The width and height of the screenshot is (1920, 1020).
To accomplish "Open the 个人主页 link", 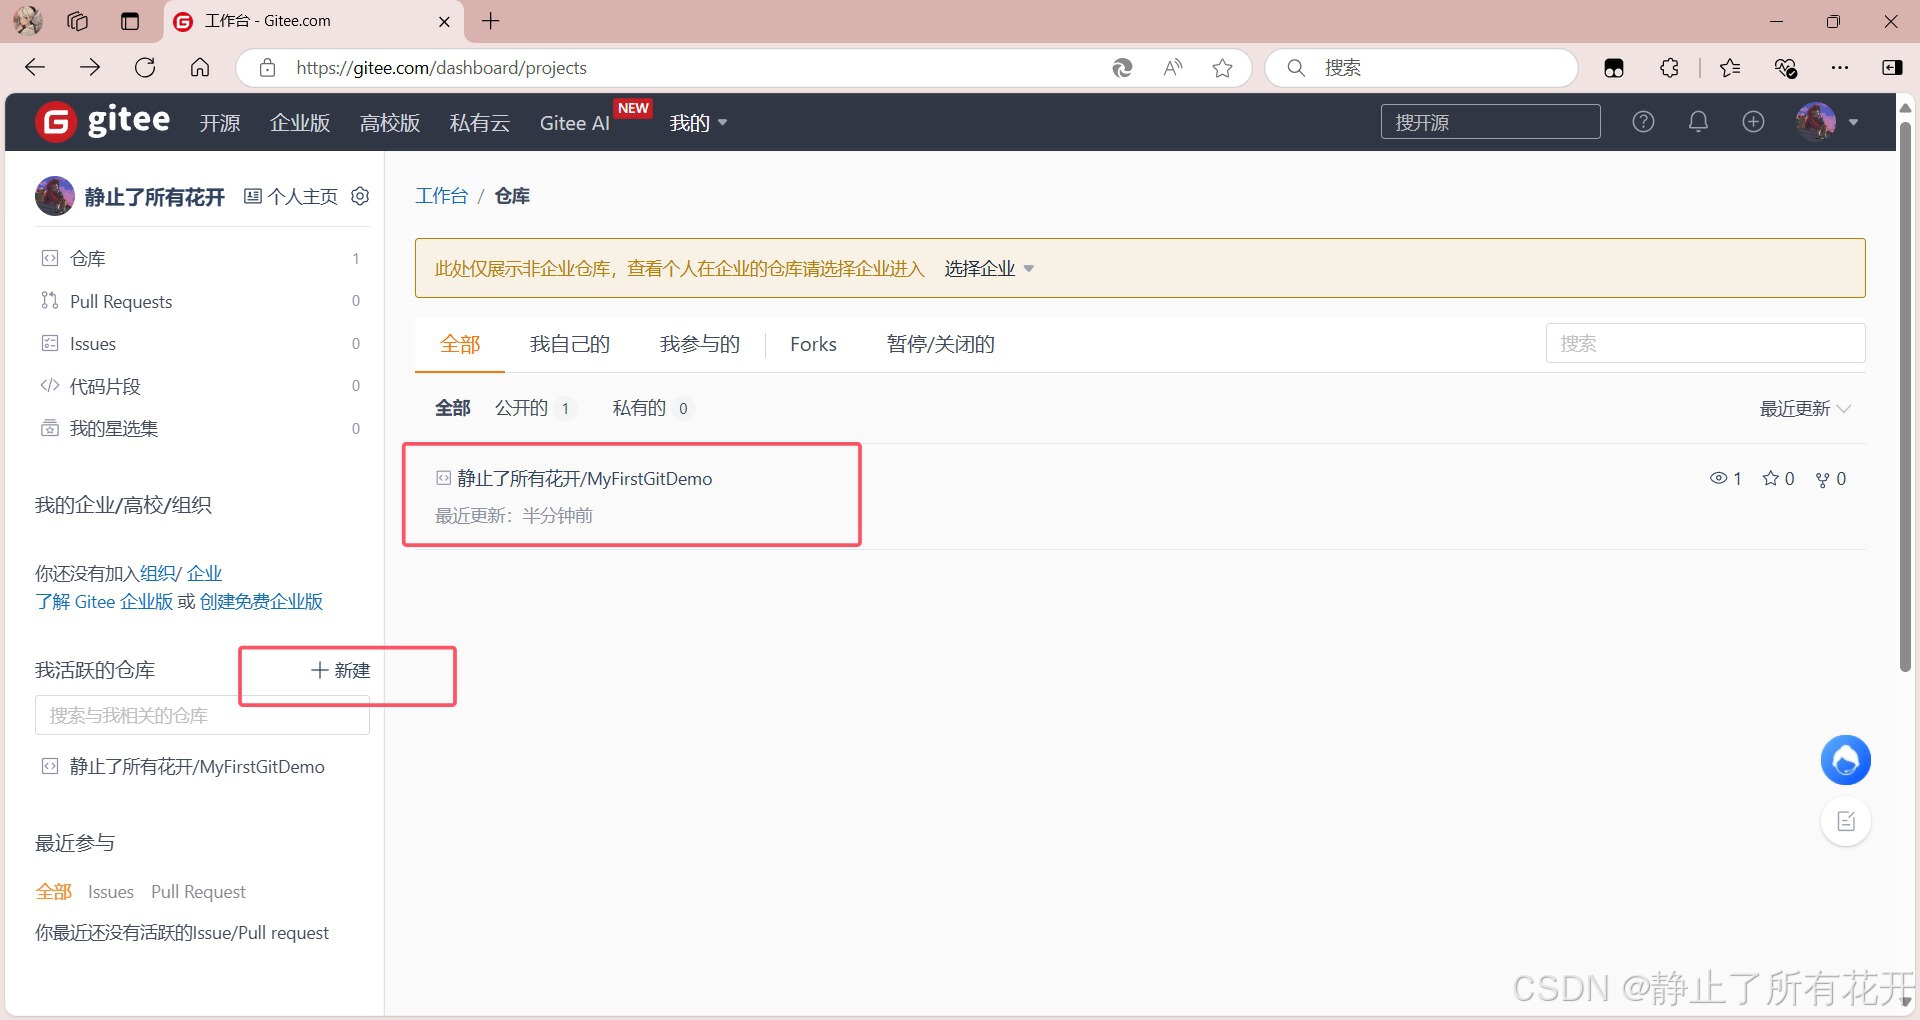I will click(x=291, y=196).
